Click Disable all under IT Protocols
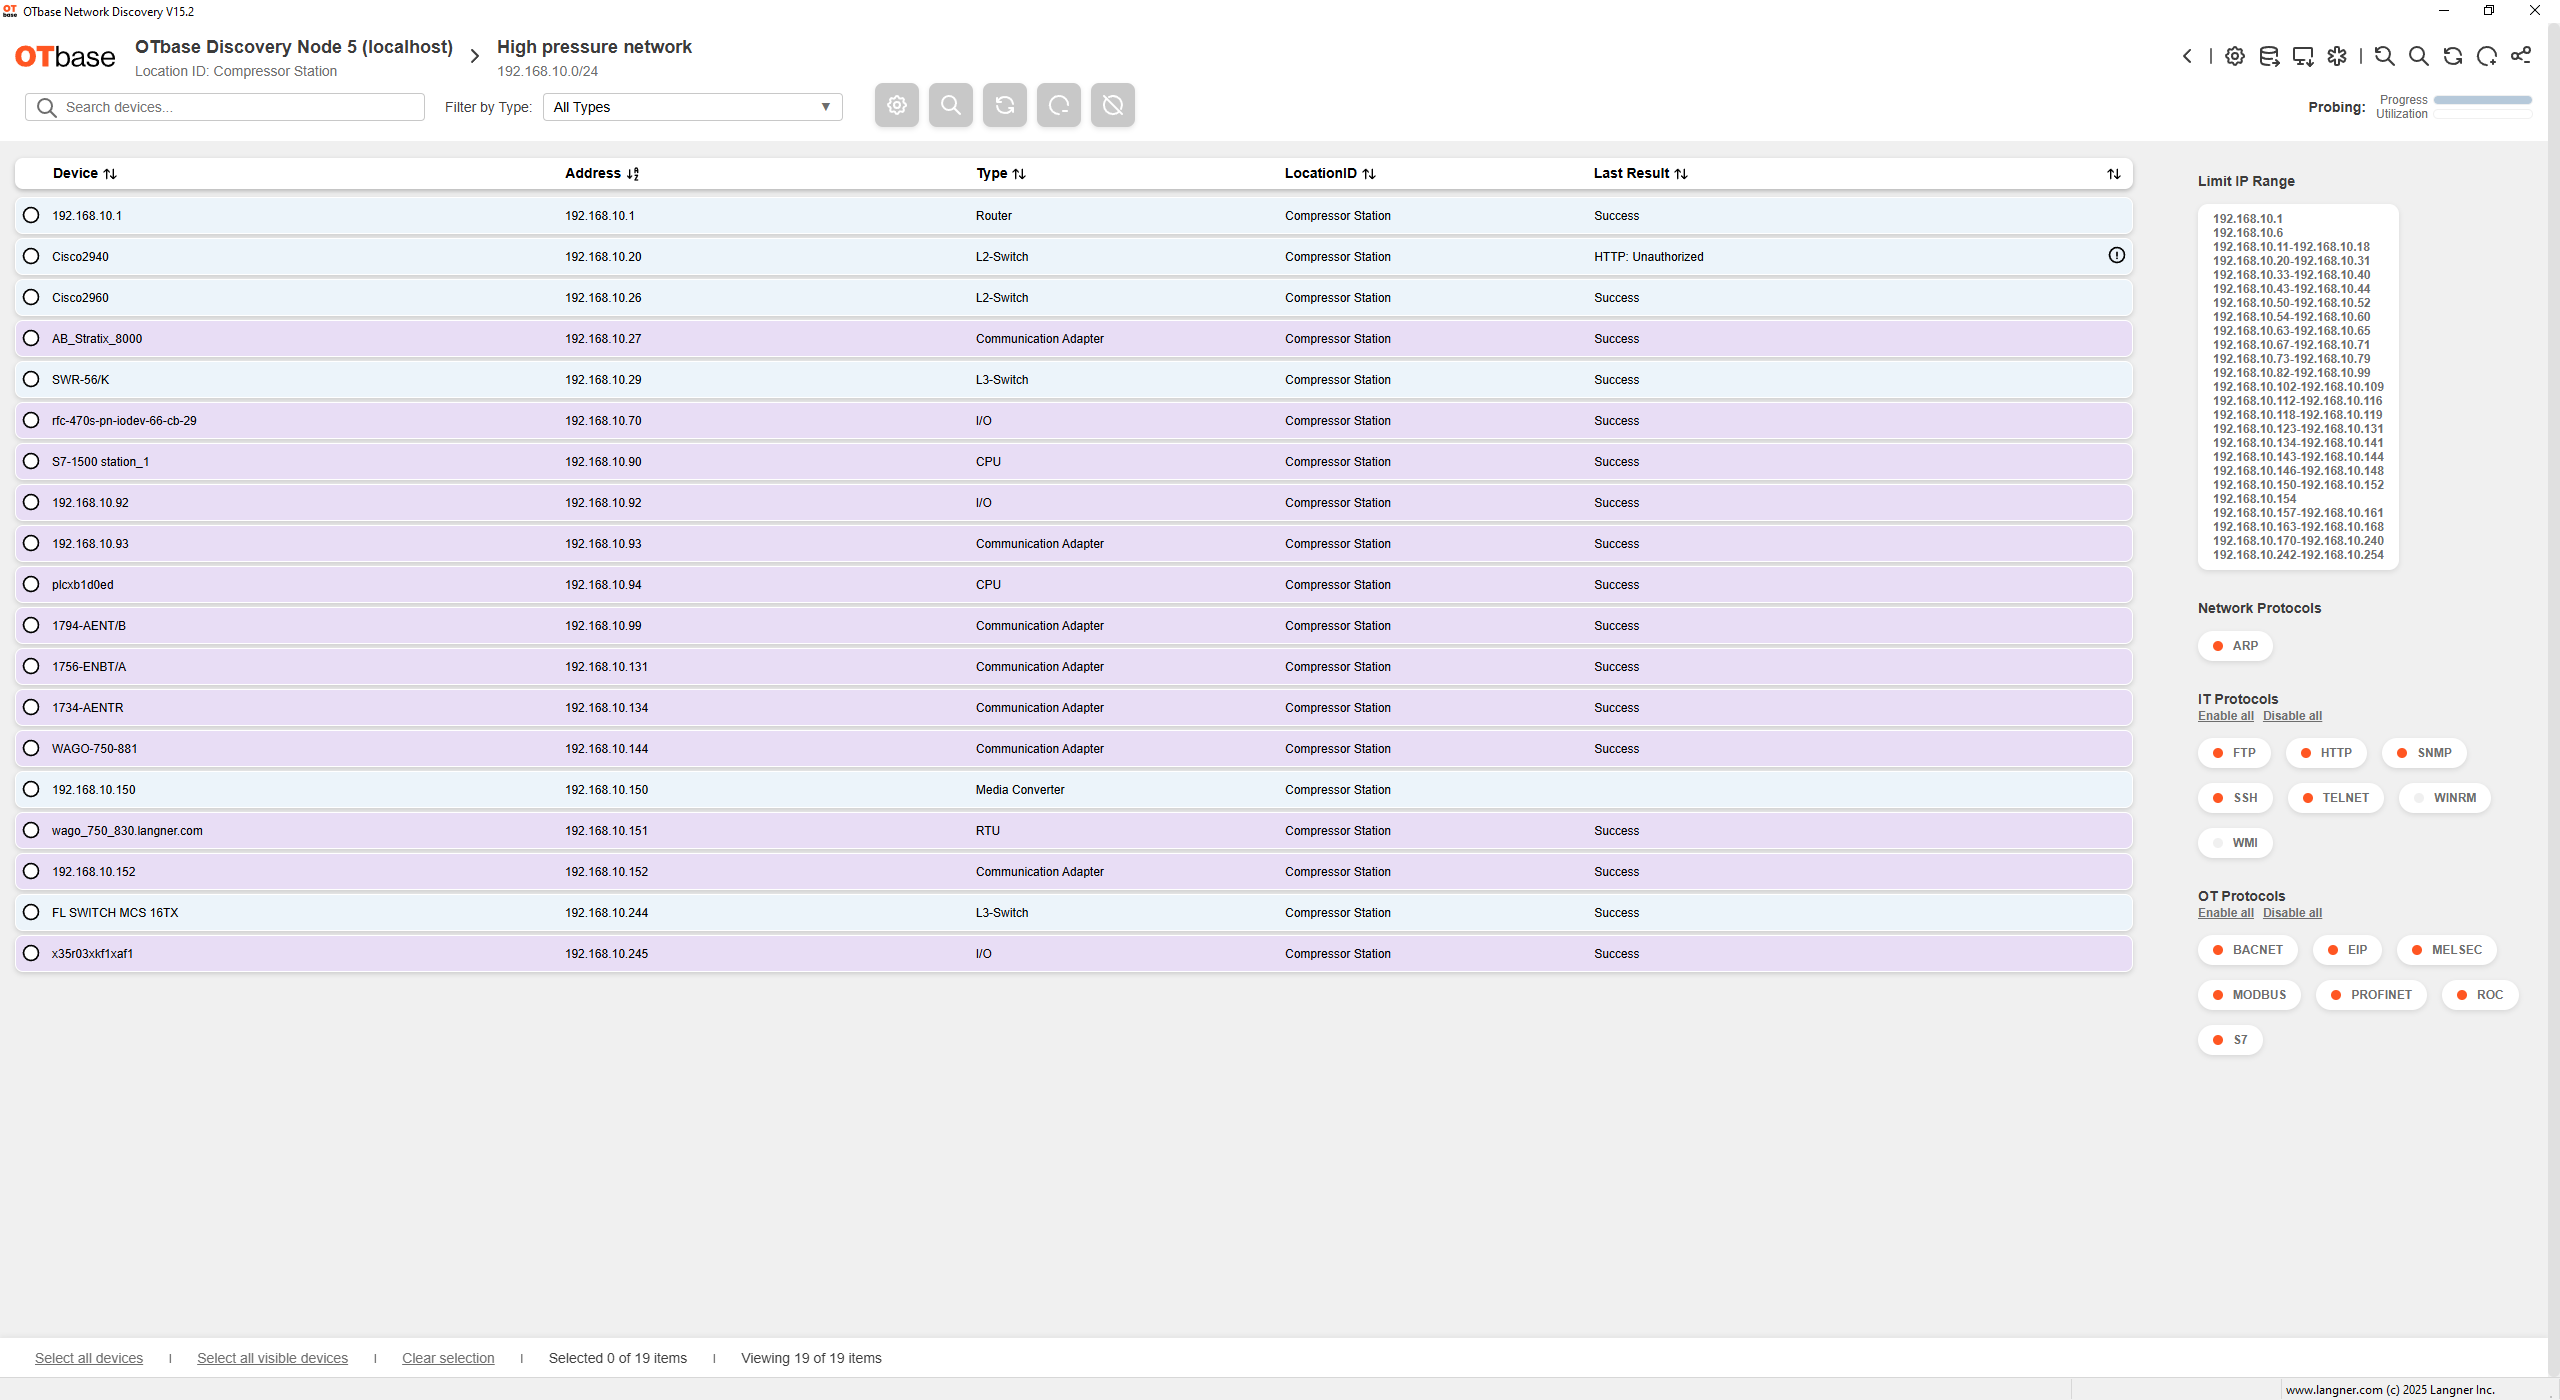The width and height of the screenshot is (2560, 1400). [x=2292, y=716]
